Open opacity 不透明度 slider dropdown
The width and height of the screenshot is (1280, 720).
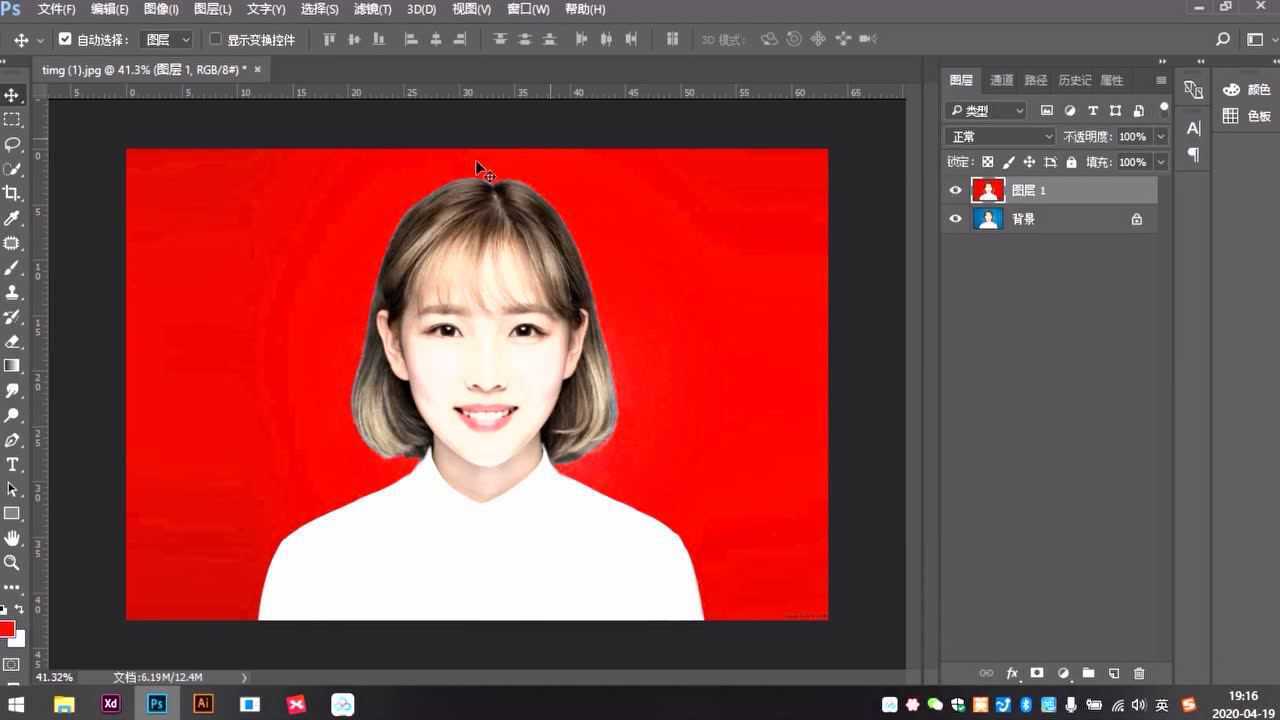(x=1161, y=136)
